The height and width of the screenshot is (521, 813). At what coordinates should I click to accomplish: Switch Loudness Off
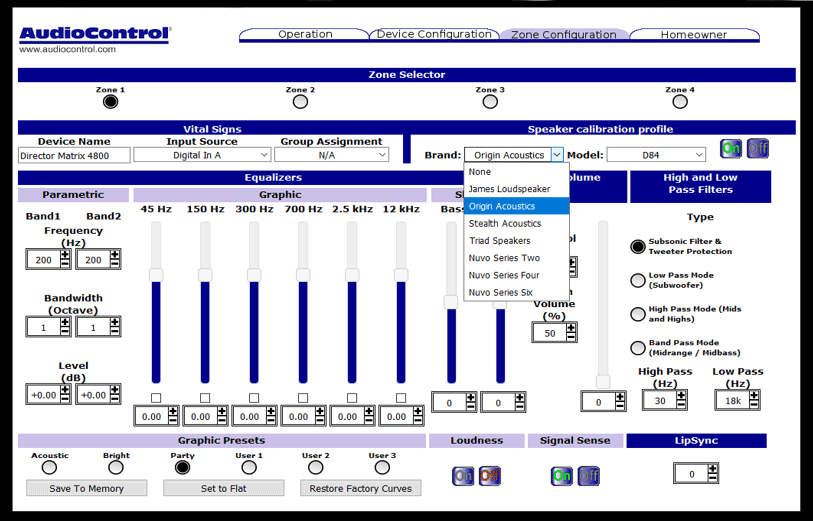click(x=489, y=476)
